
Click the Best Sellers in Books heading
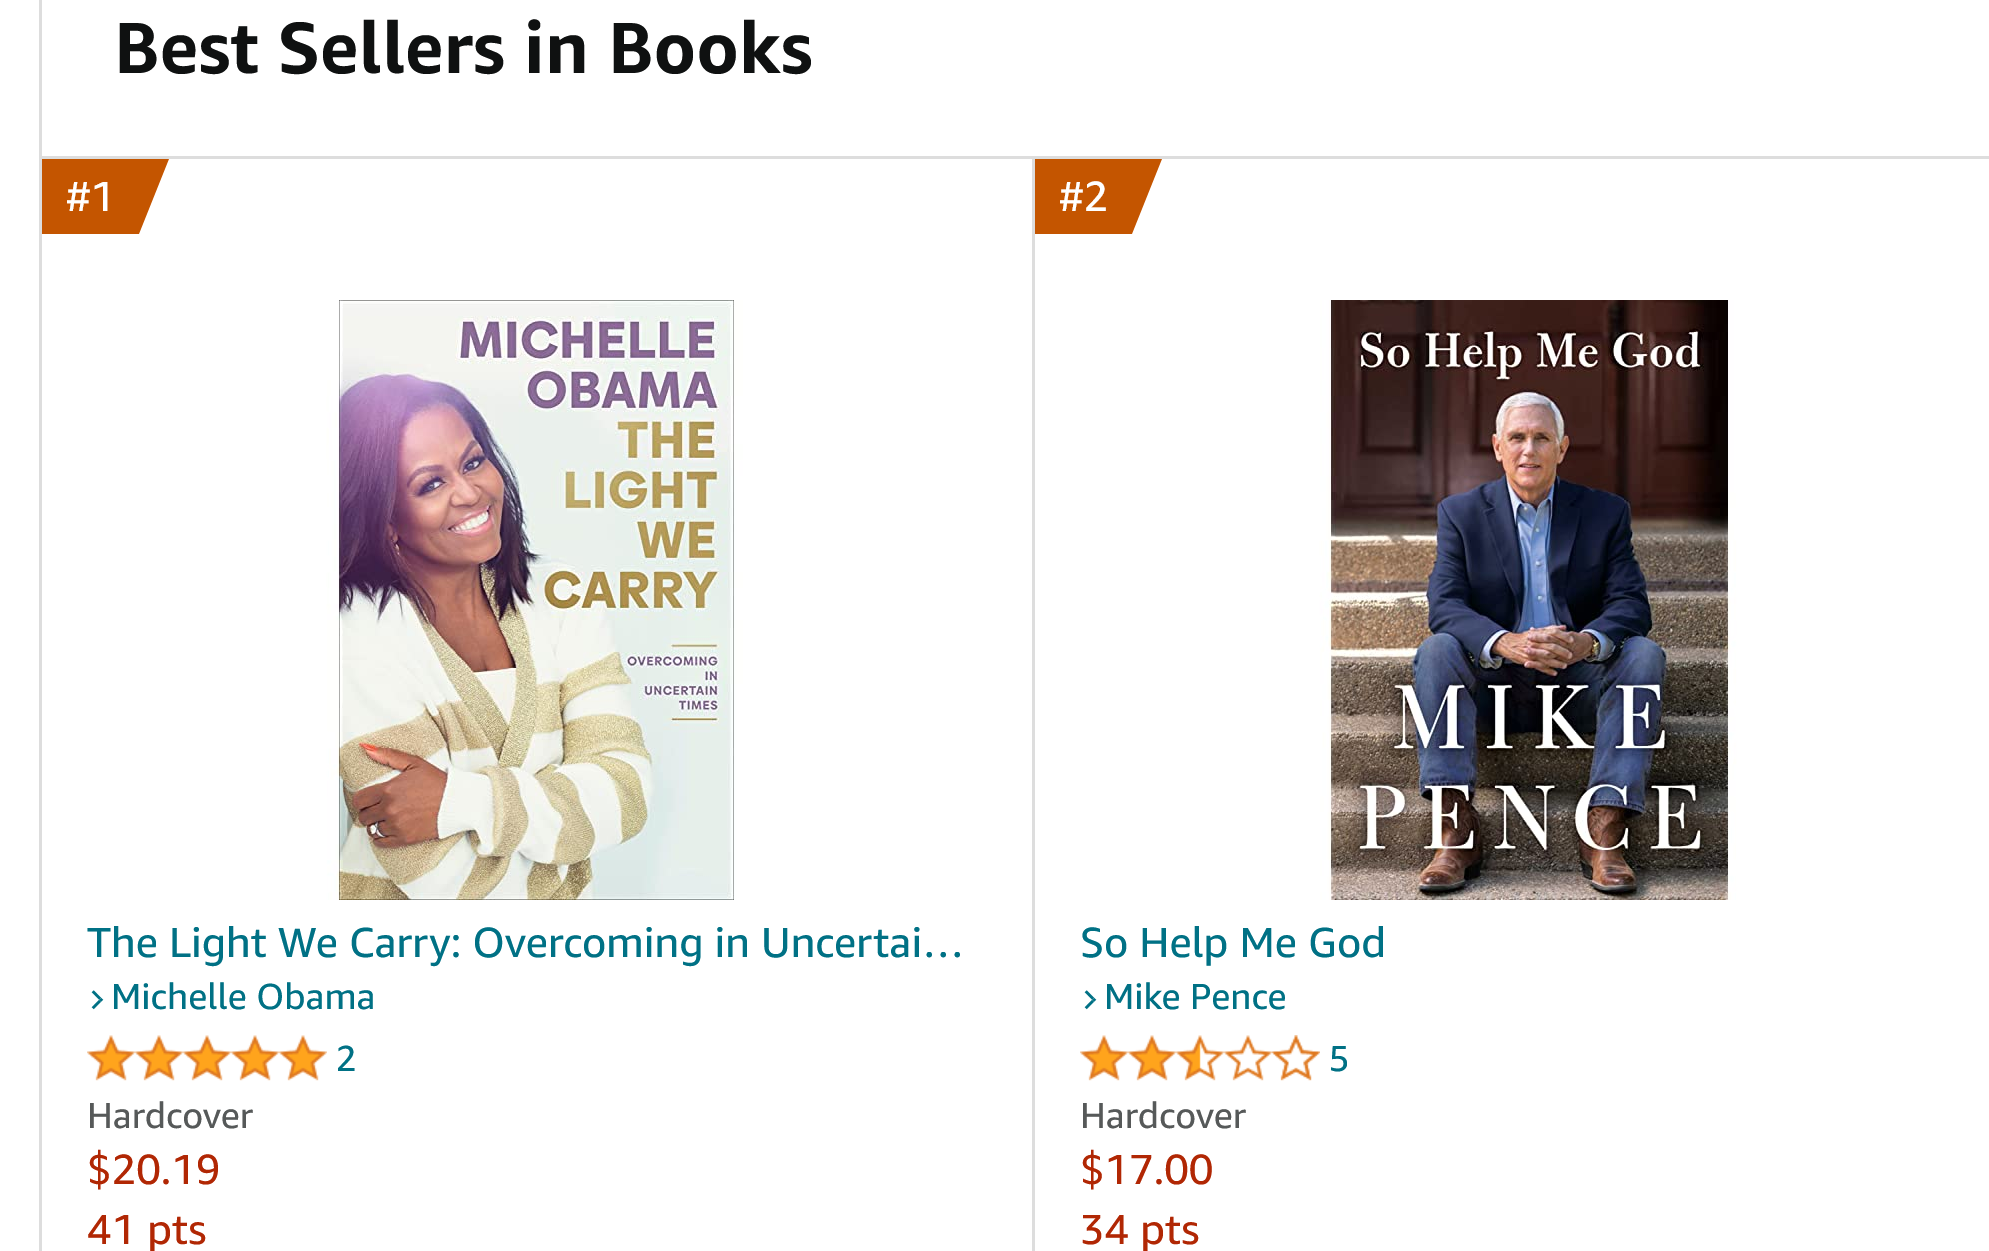point(464,49)
